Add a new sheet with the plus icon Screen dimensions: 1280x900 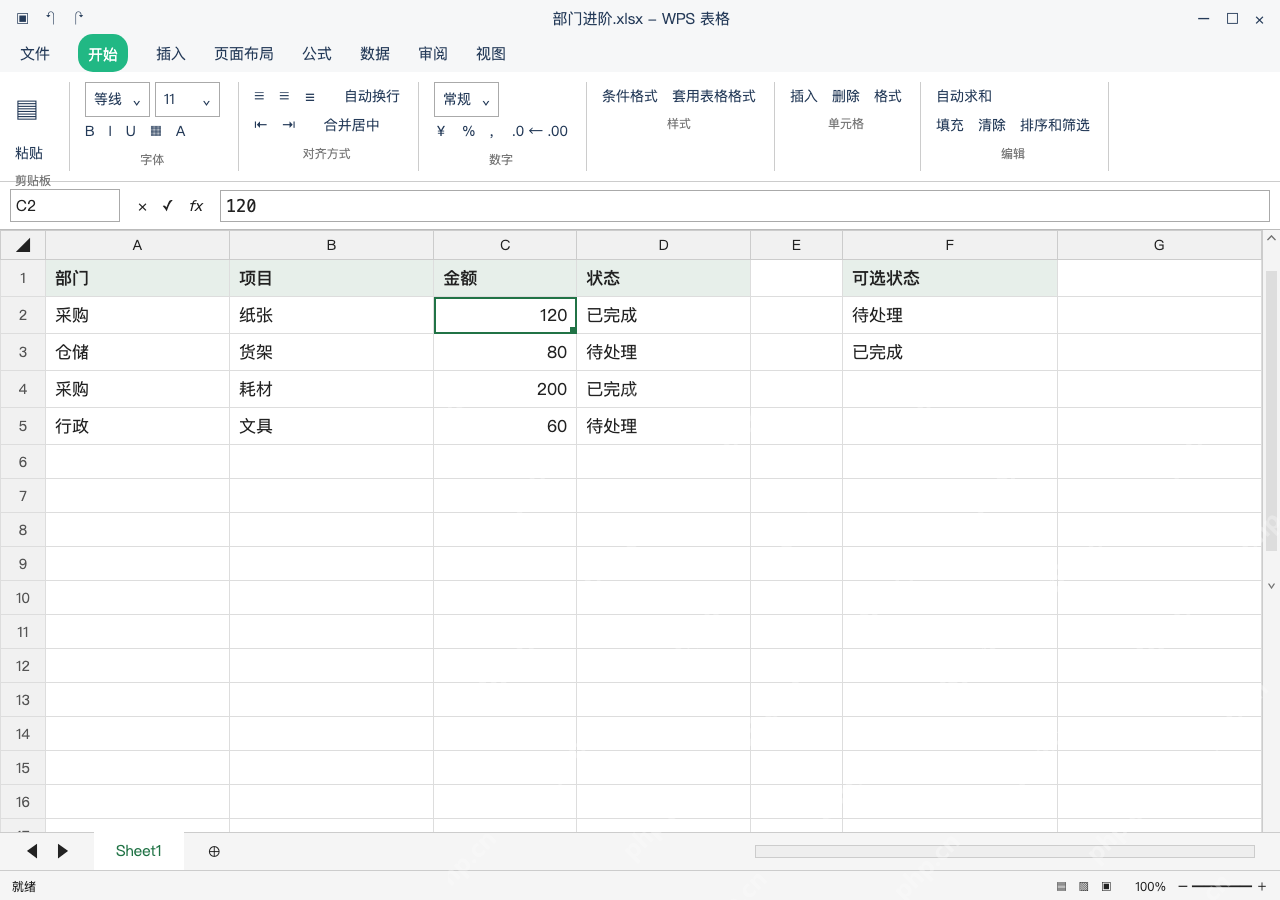(214, 851)
